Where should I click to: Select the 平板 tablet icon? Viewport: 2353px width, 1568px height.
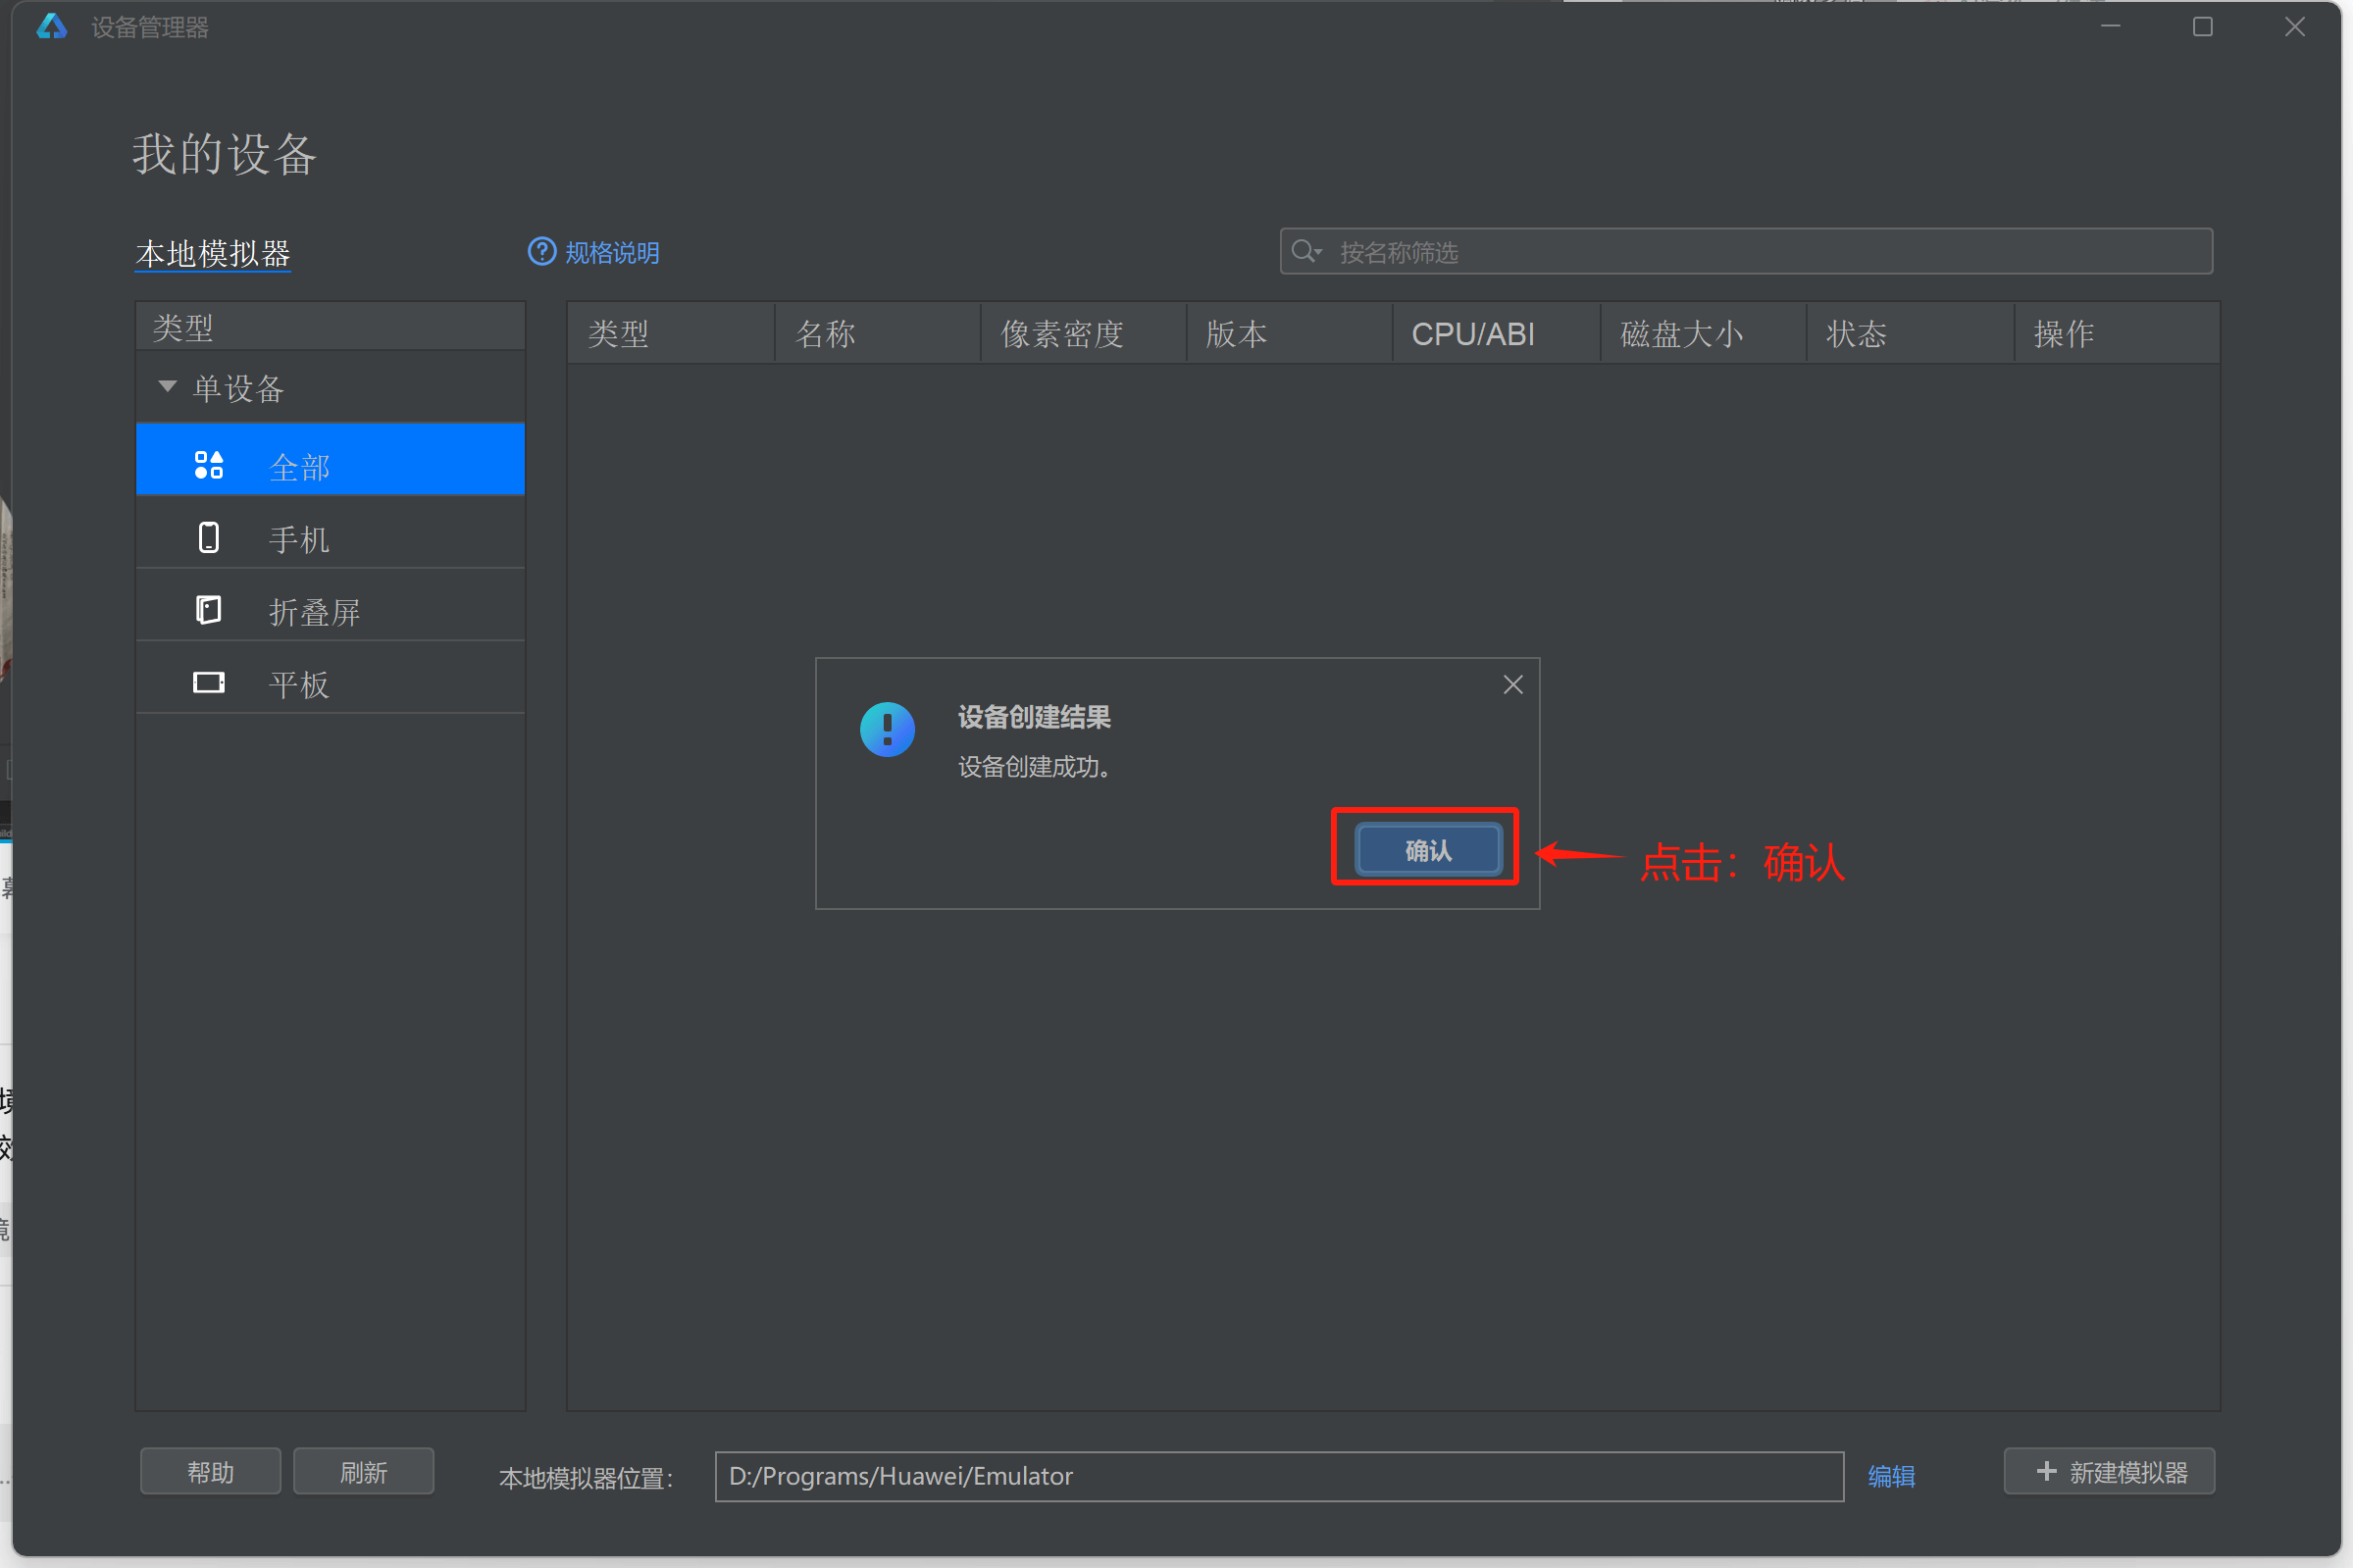coord(209,683)
